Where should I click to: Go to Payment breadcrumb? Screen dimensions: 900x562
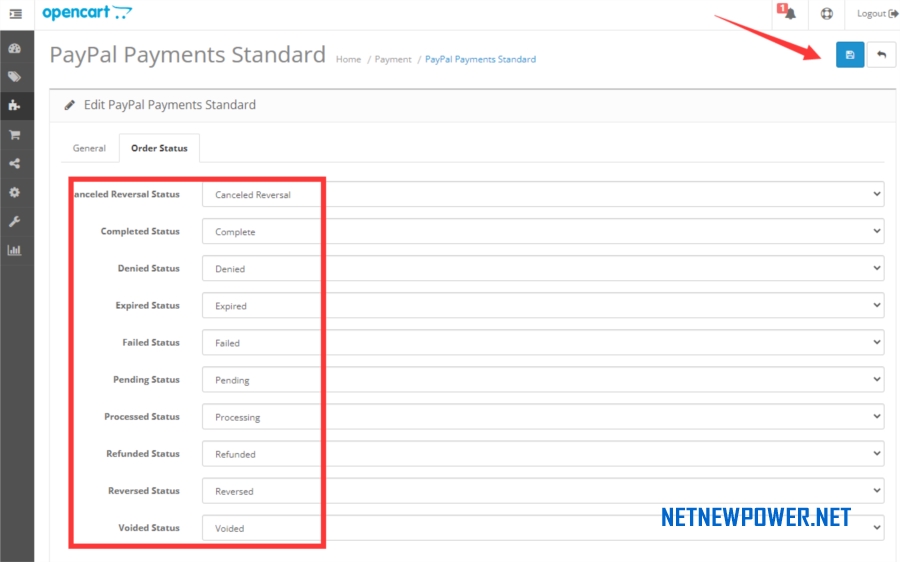coord(393,59)
